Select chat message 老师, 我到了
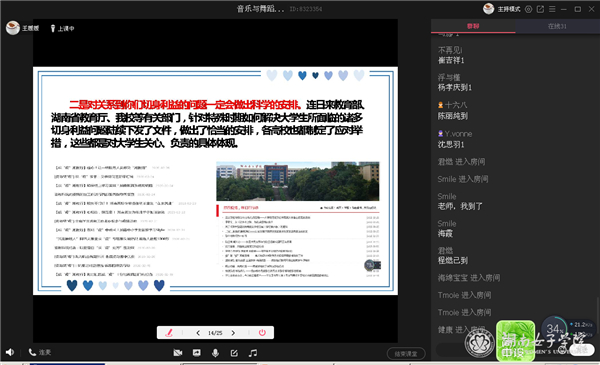The width and height of the screenshot is (600, 365). tap(460, 206)
